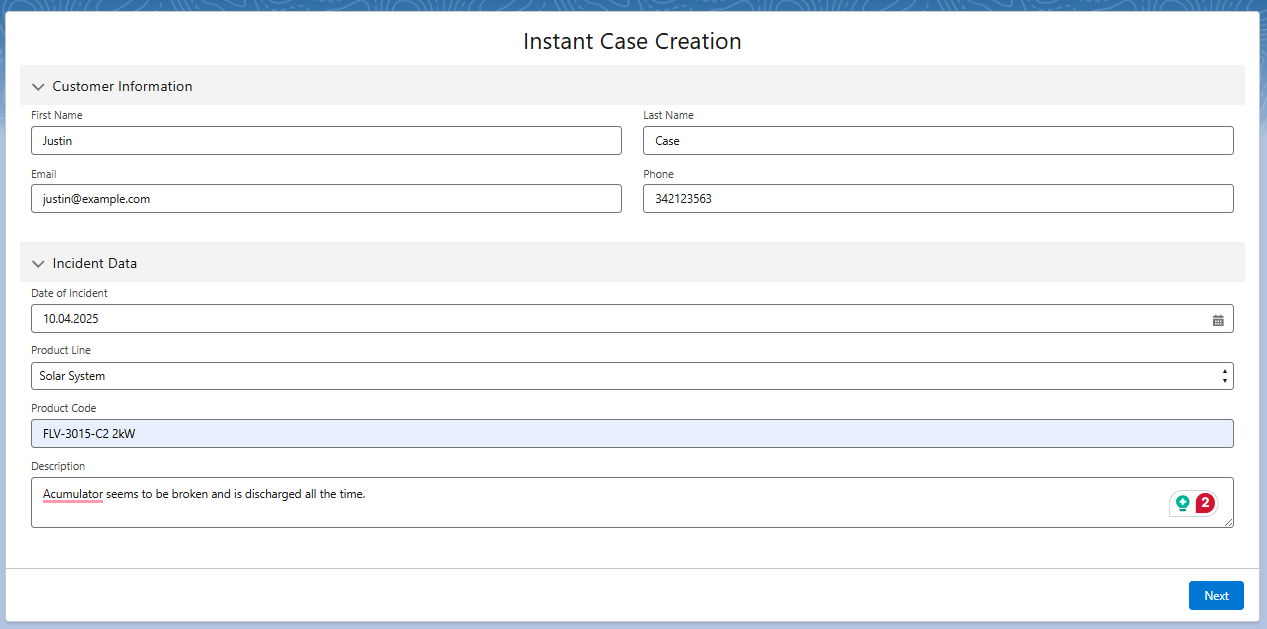Click the Next button

pos(1216,595)
